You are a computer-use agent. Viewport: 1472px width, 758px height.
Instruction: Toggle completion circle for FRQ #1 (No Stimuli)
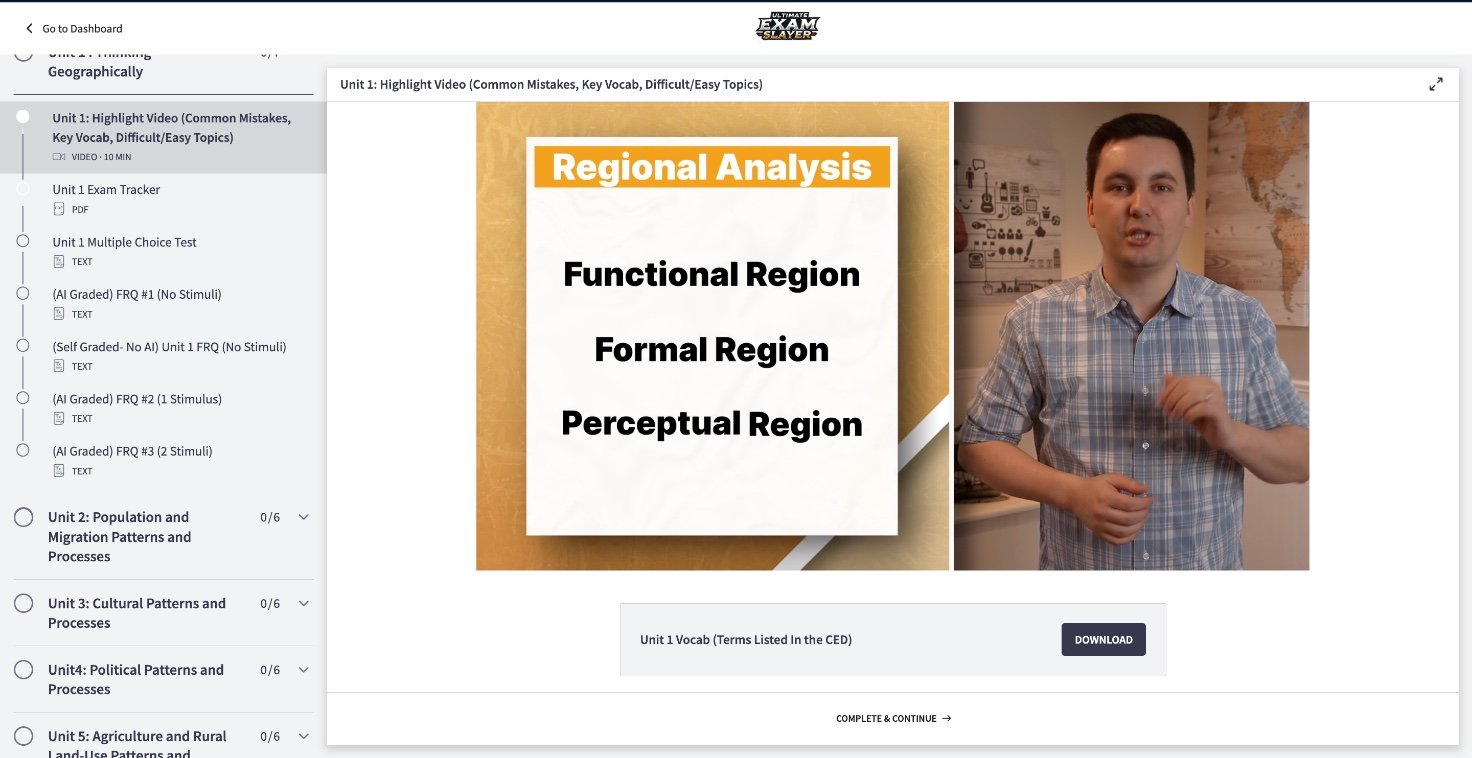[x=23, y=293]
